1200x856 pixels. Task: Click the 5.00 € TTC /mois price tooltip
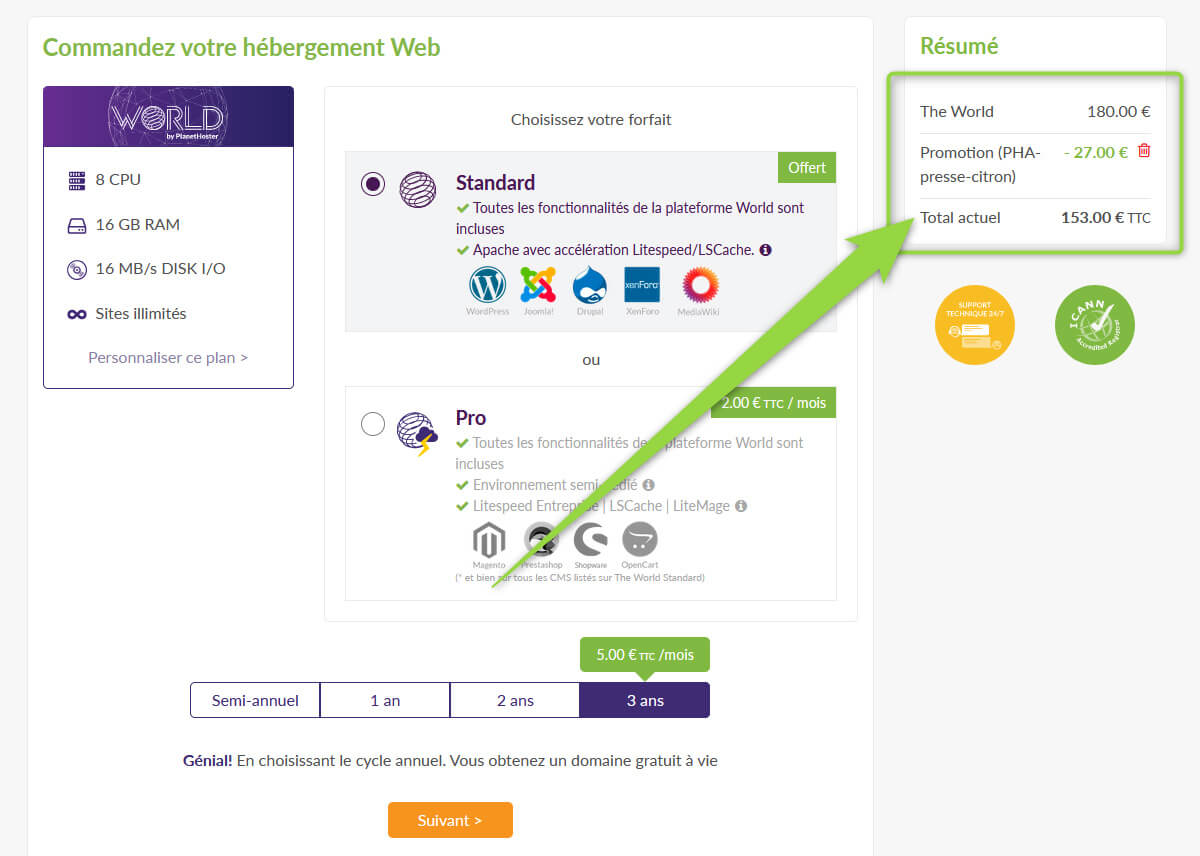tap(645, 655)
